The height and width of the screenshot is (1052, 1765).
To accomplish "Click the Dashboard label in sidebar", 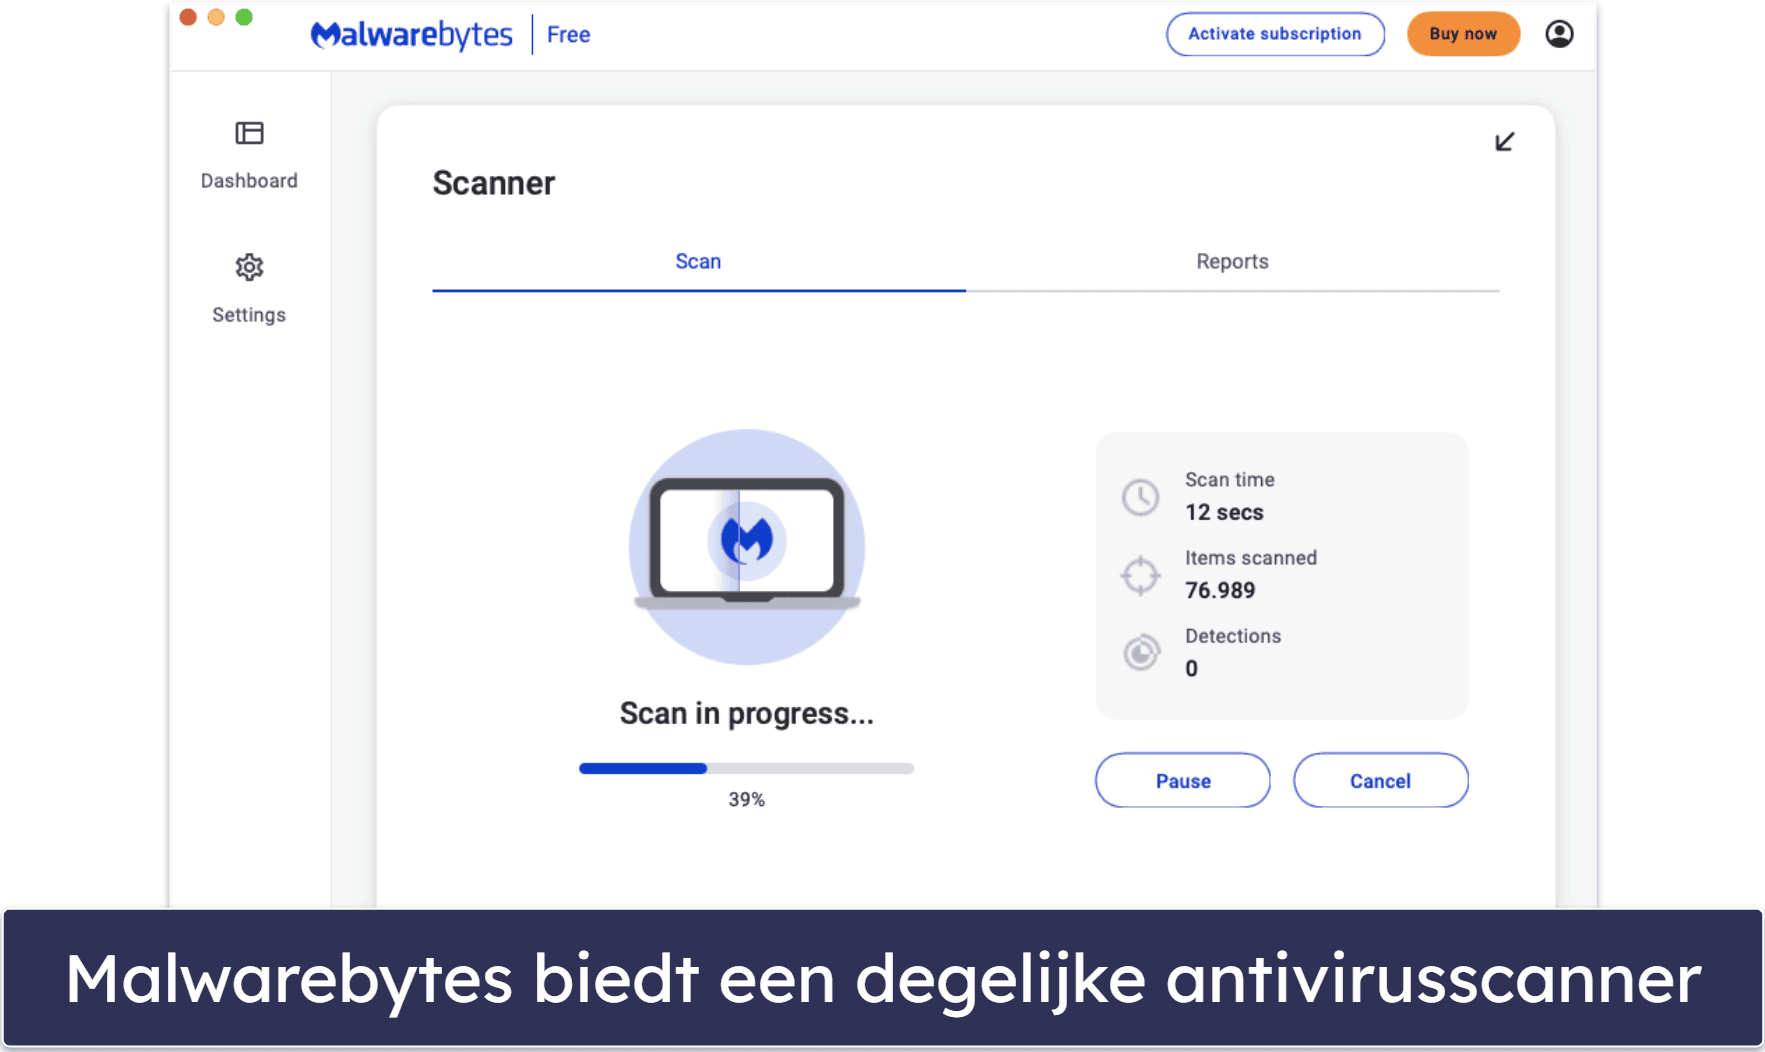I will 249,181.
